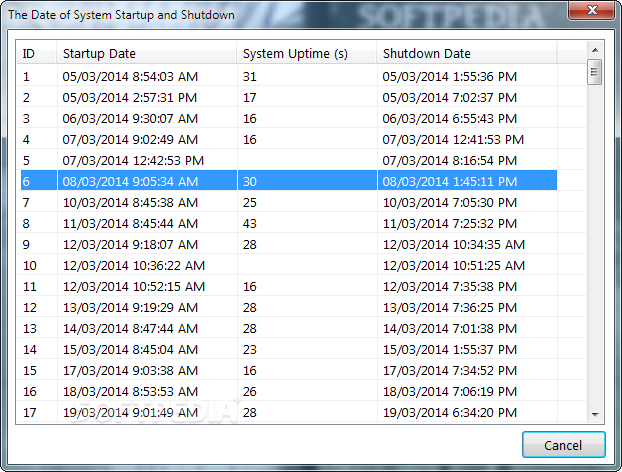The height and width of the screenshot is (472, 622).
Task: Click shutdown date 06/03/2014 6:55:43 PM
Action: [450, 119]
